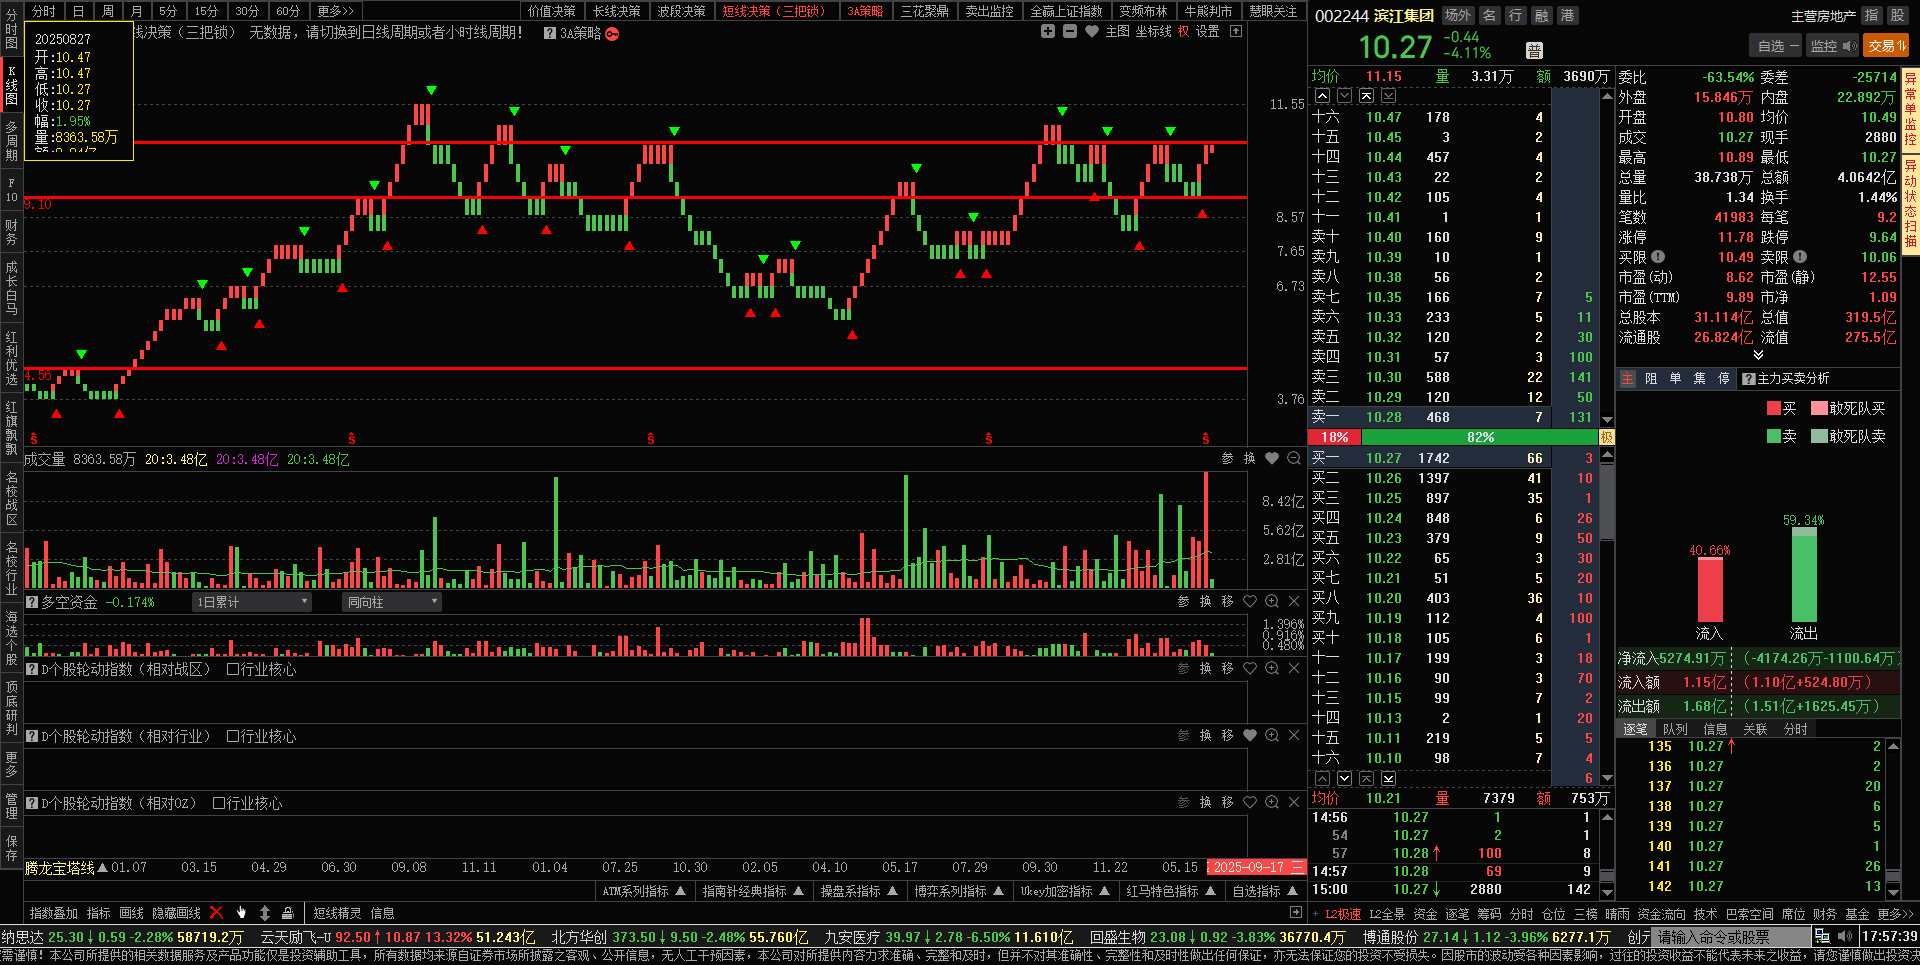Click the 极 icon beside ratio bar
This screenshot has width=1920, height=965.
tap(1607, 437)
